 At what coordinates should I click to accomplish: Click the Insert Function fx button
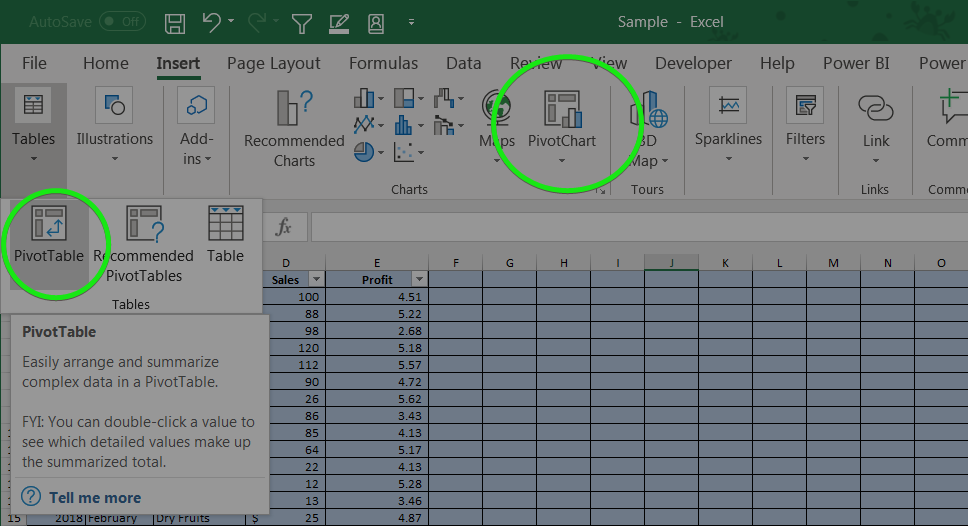point(283,227)
